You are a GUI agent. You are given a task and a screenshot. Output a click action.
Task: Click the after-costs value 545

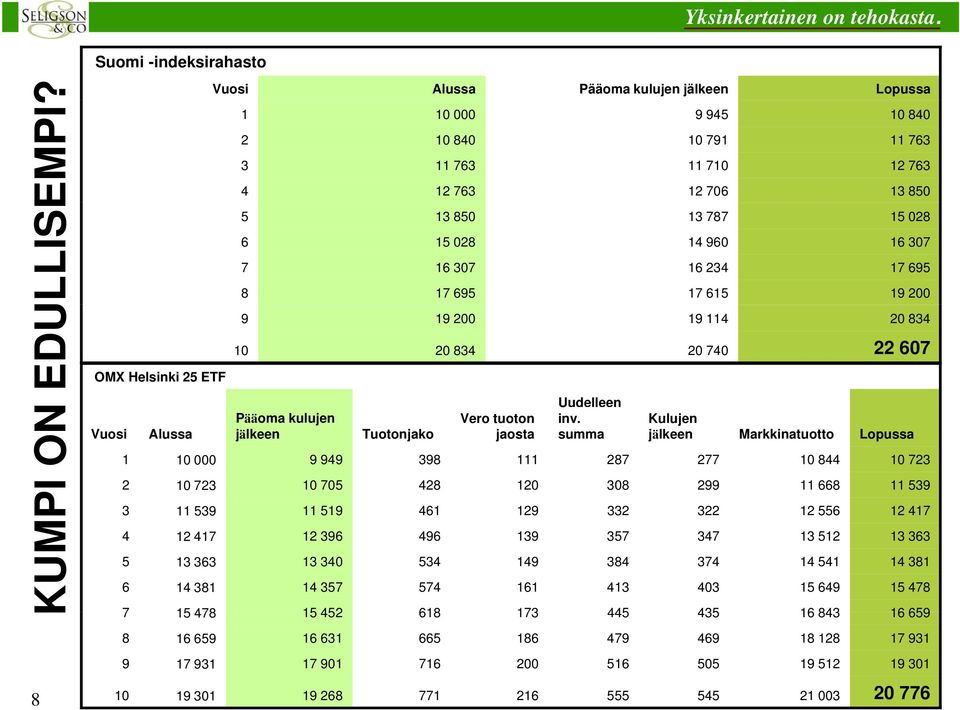(708, 696)
